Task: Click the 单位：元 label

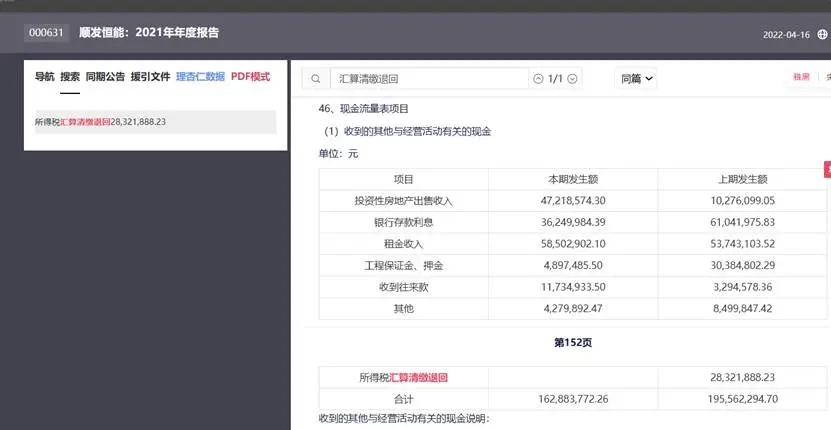Action: click(x=338, y=154)
